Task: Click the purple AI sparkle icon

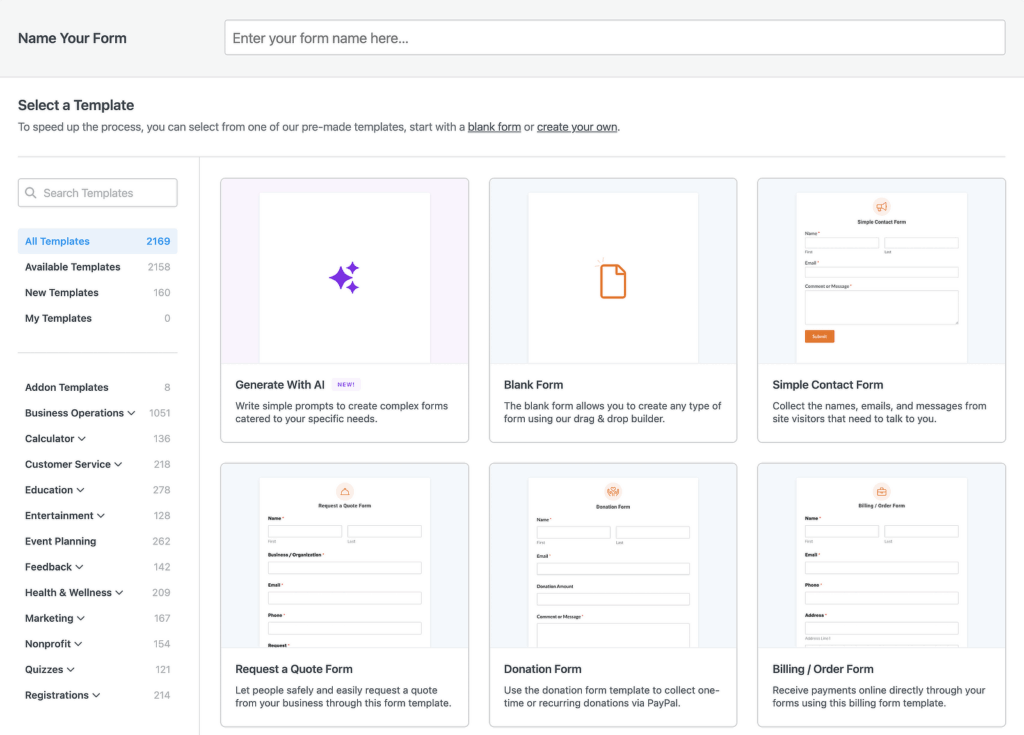Action: pyautogui.click(x=344, y=278)
